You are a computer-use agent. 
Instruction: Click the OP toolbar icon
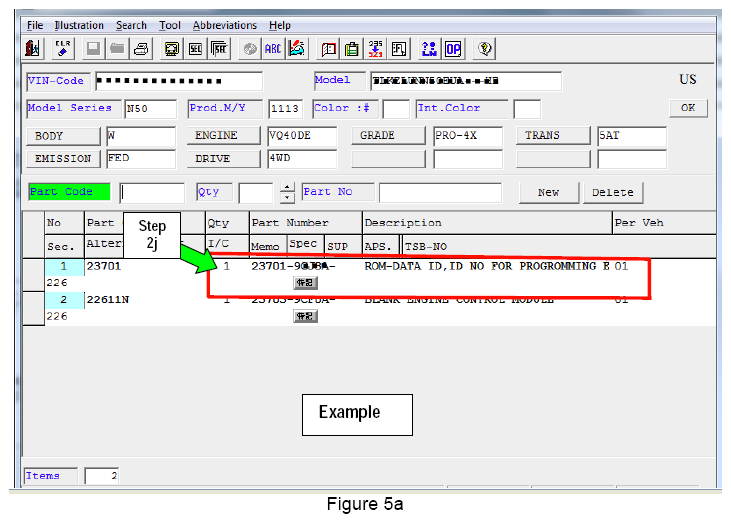(453, 48)
